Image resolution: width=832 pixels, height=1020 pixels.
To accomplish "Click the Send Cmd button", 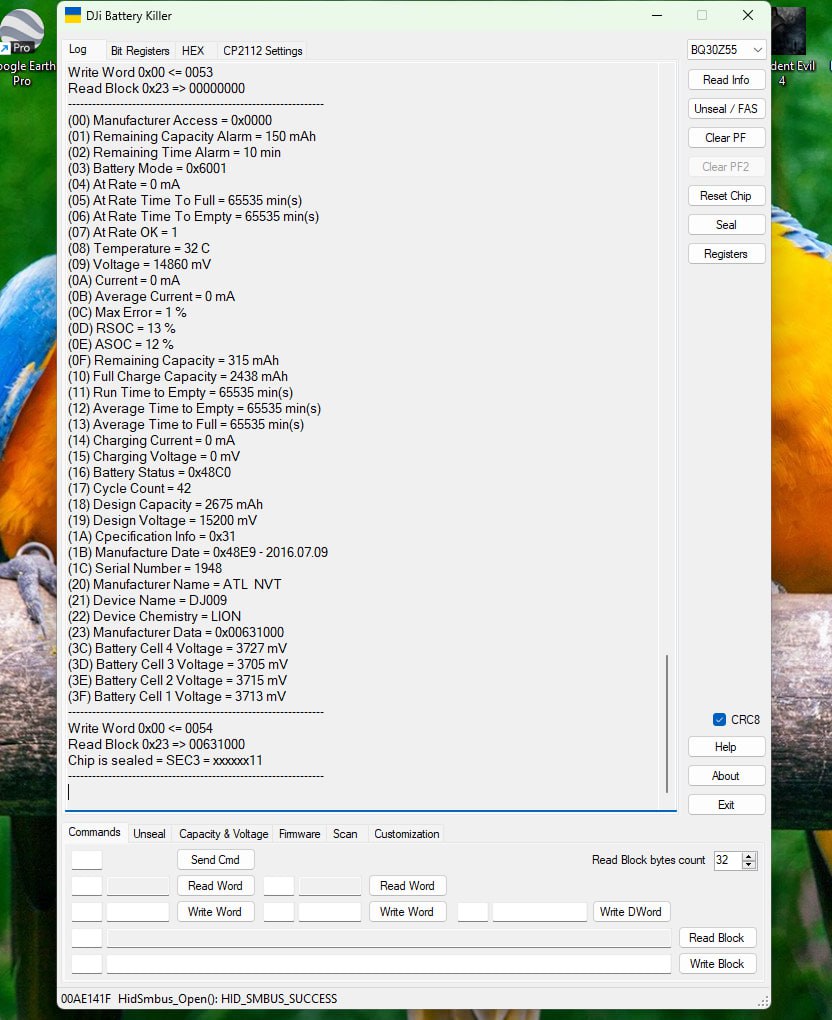I will click(215, 859).
